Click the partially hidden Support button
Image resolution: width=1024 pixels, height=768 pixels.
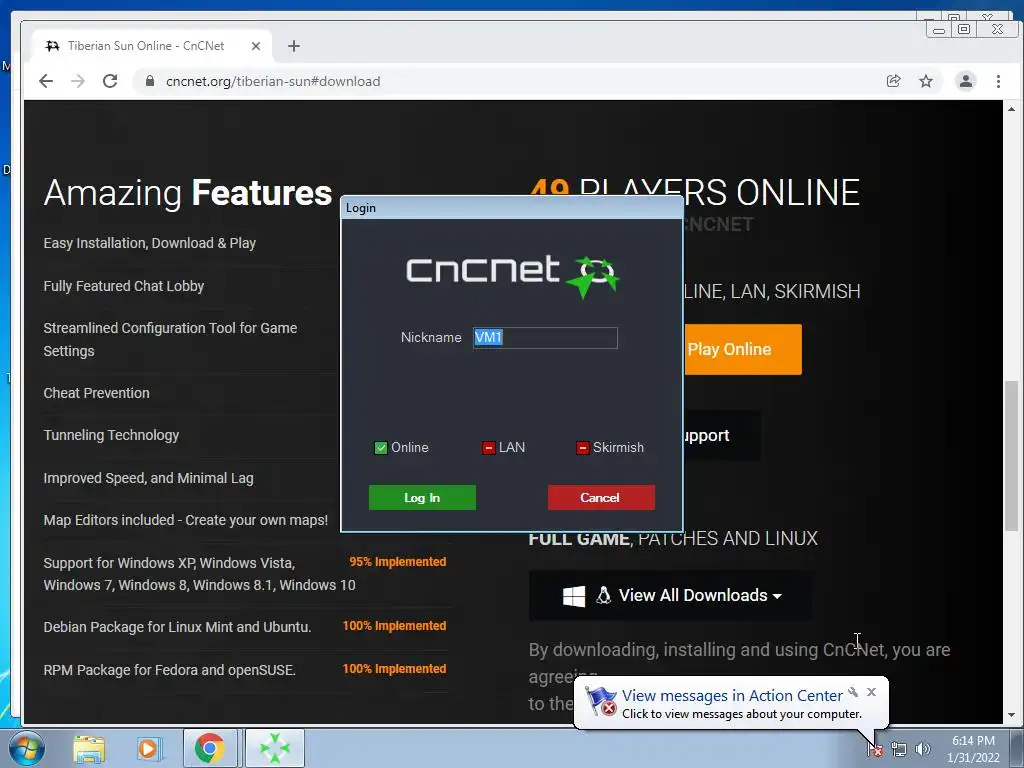point(722,436)
